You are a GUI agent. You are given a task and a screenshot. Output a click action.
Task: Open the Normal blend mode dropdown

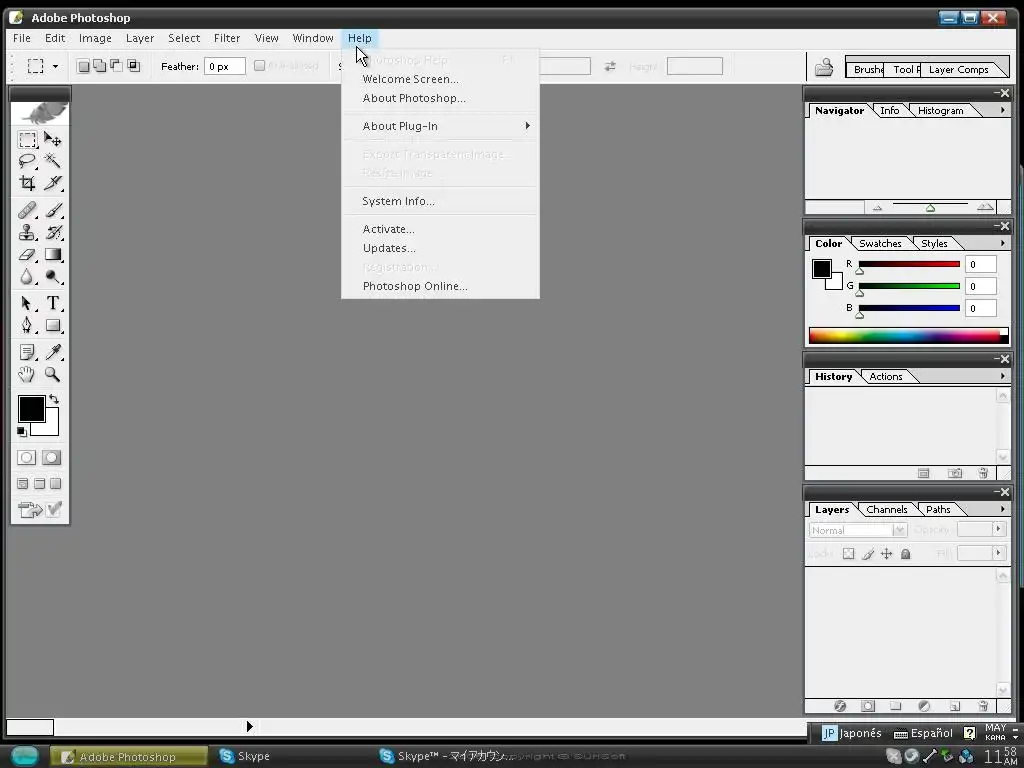point(858,530)
